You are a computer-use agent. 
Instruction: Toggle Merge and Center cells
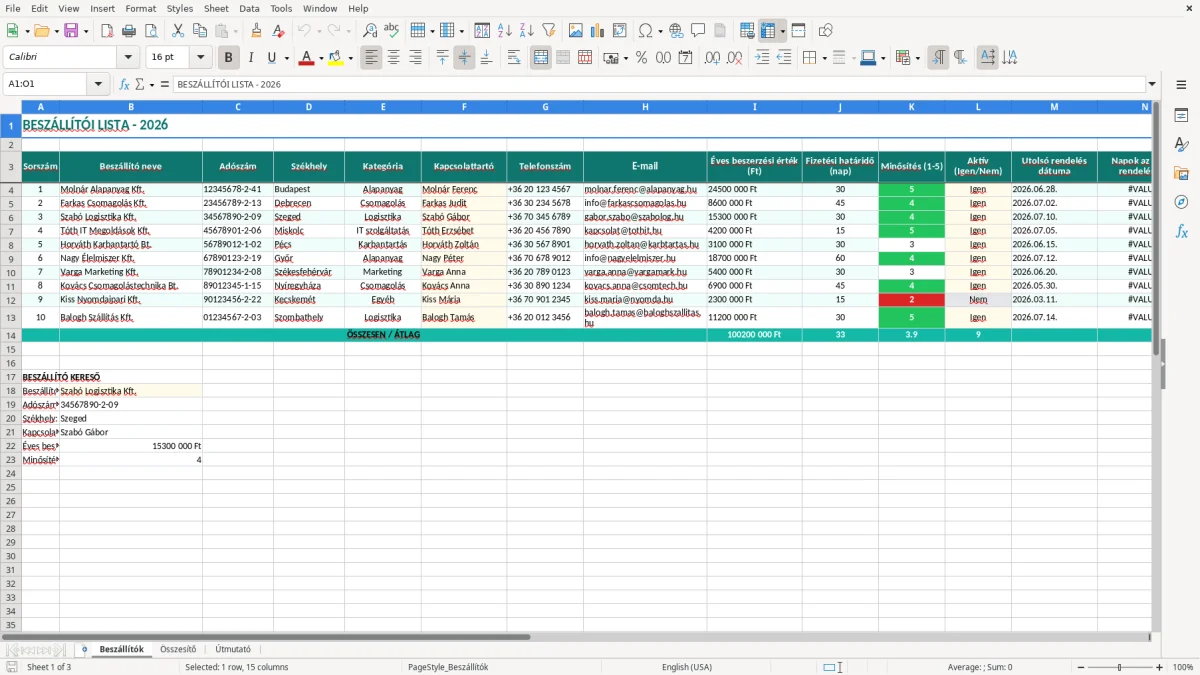tap(541, 58)
